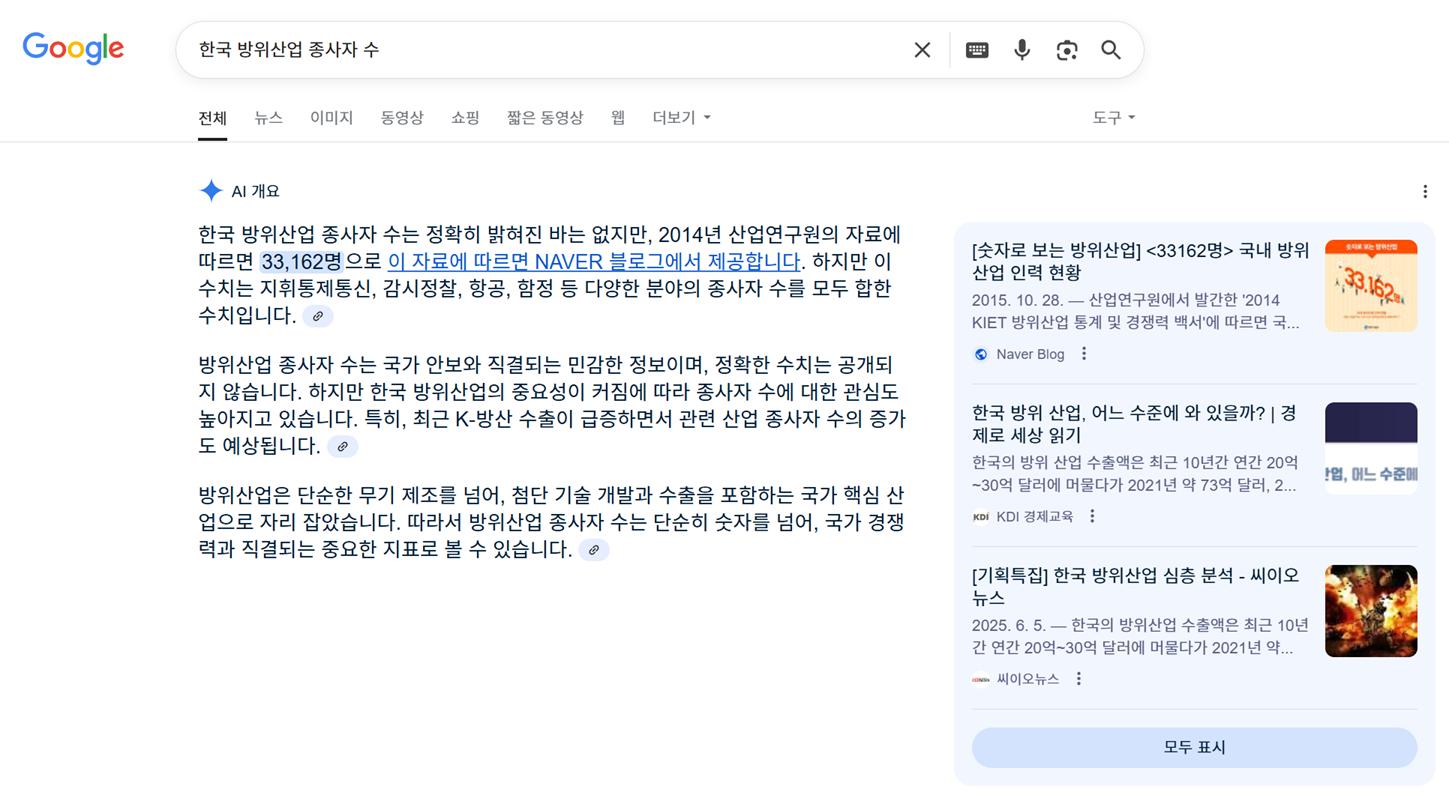This screenshot has height=795, width=1449.
Task: Click the 33,162 thumbnail image
Action: coord(1371,286)
